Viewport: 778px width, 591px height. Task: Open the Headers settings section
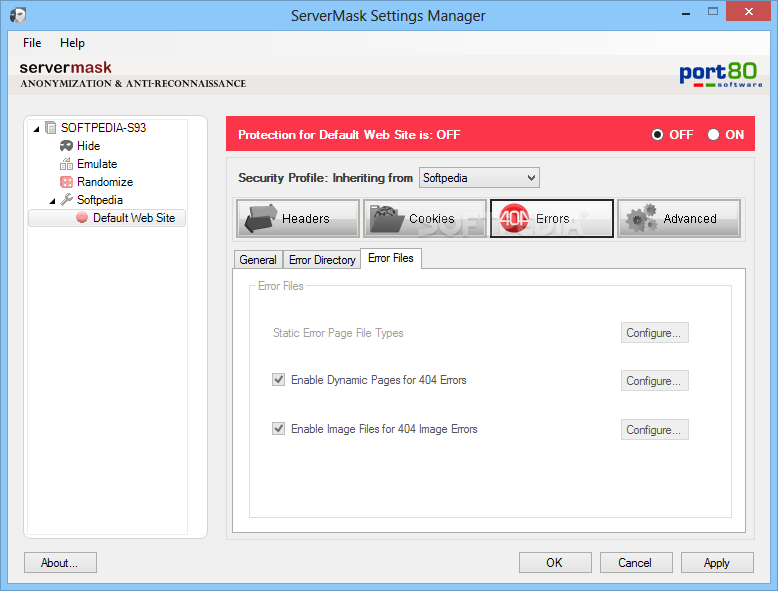298,218
